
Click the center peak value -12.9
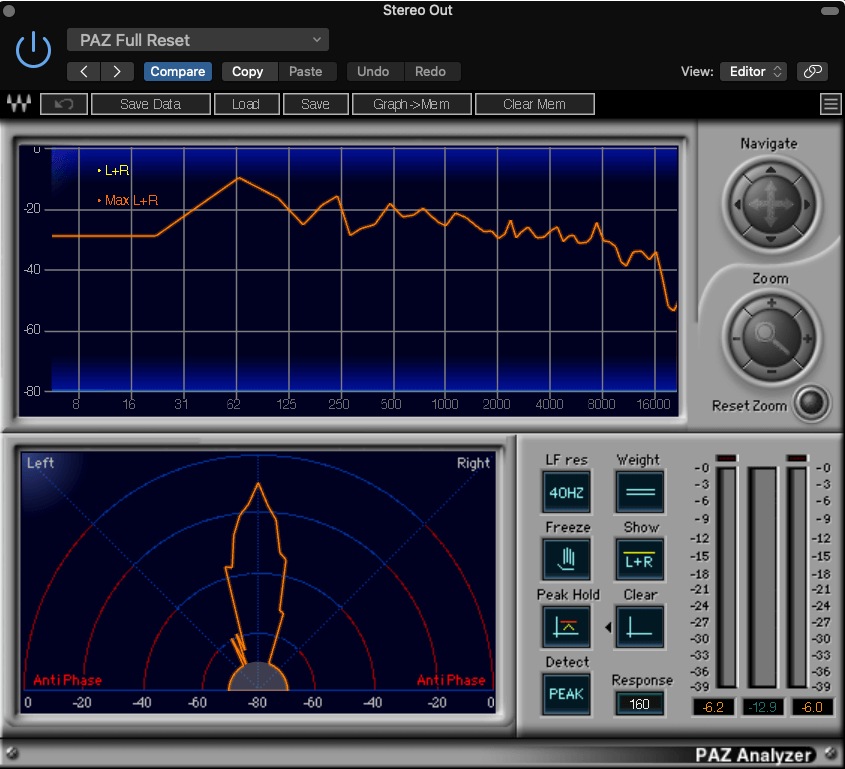(x=763, y=707)
